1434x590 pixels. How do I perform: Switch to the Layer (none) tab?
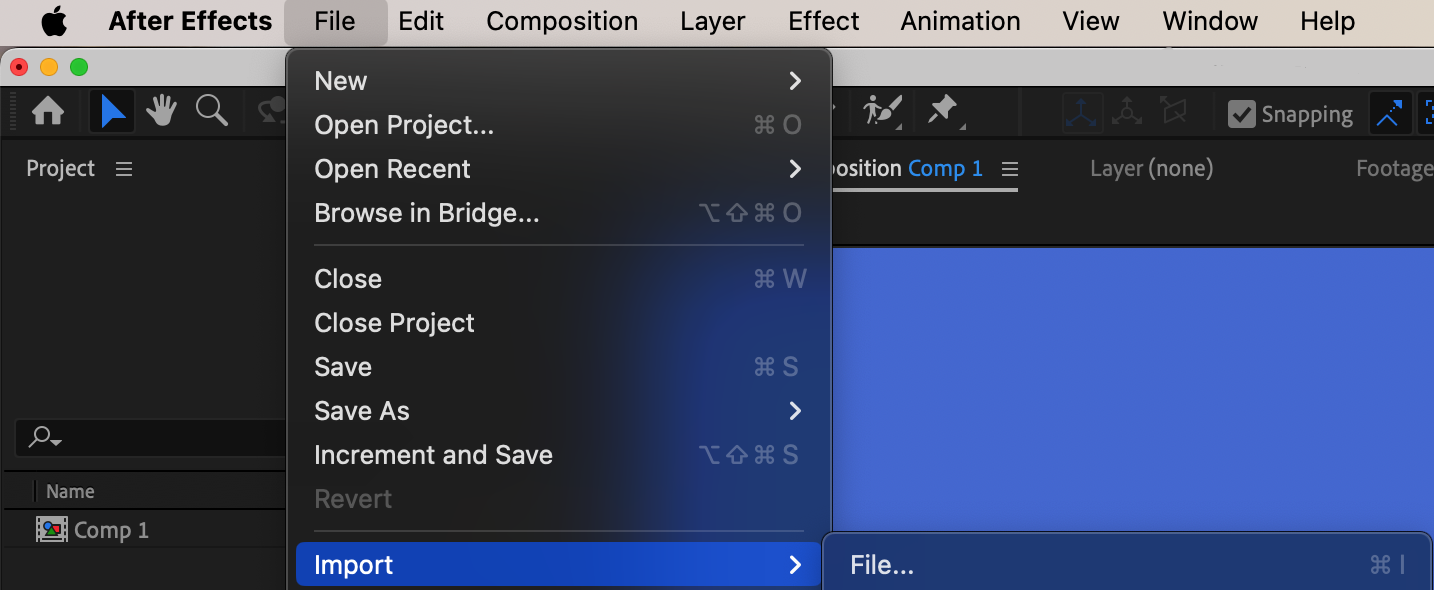pos(1151,169)
